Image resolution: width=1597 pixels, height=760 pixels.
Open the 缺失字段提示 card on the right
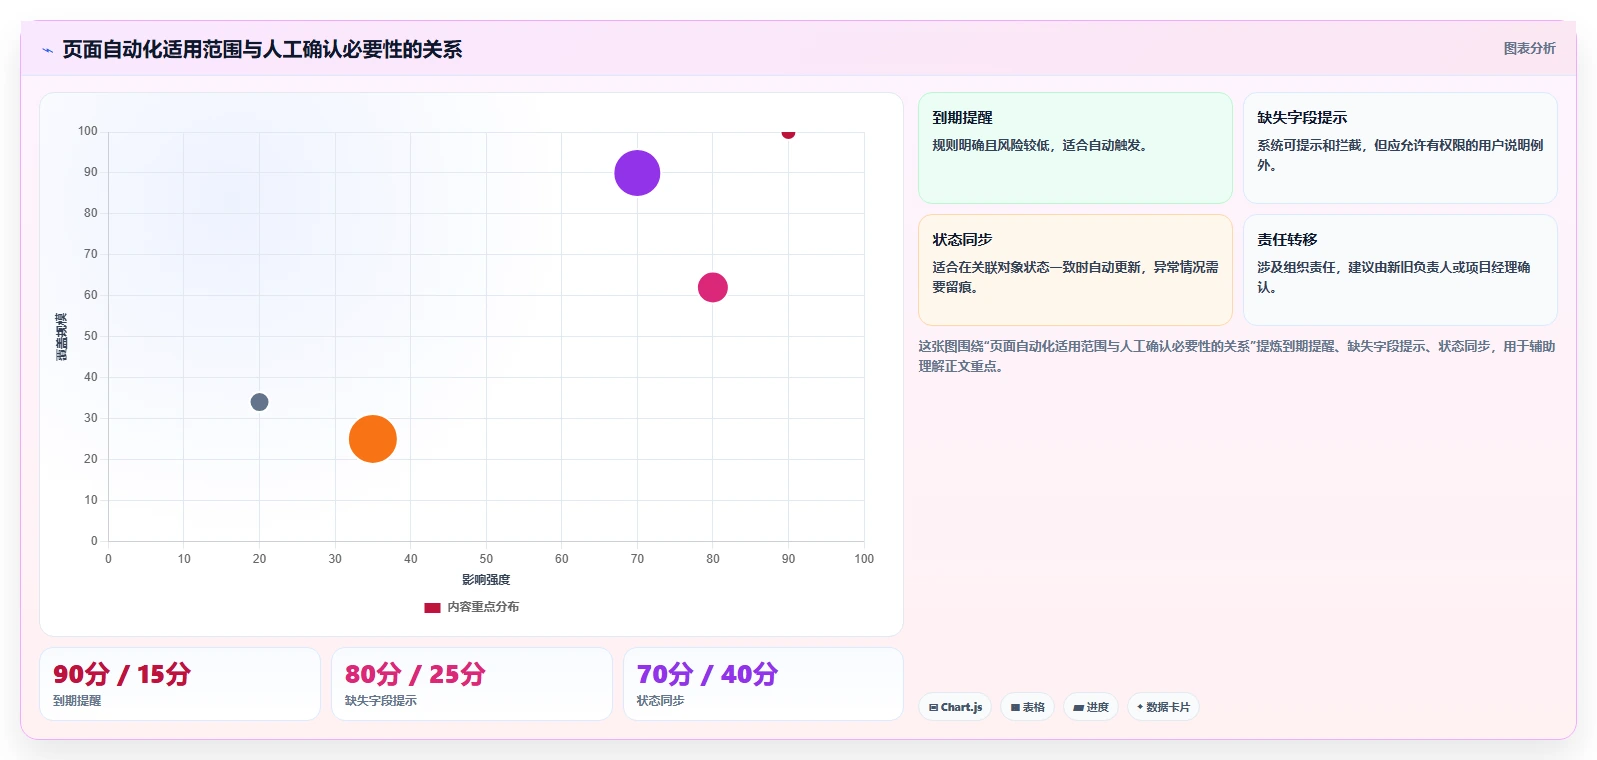pyautogui.click(x=1400, y=148)
